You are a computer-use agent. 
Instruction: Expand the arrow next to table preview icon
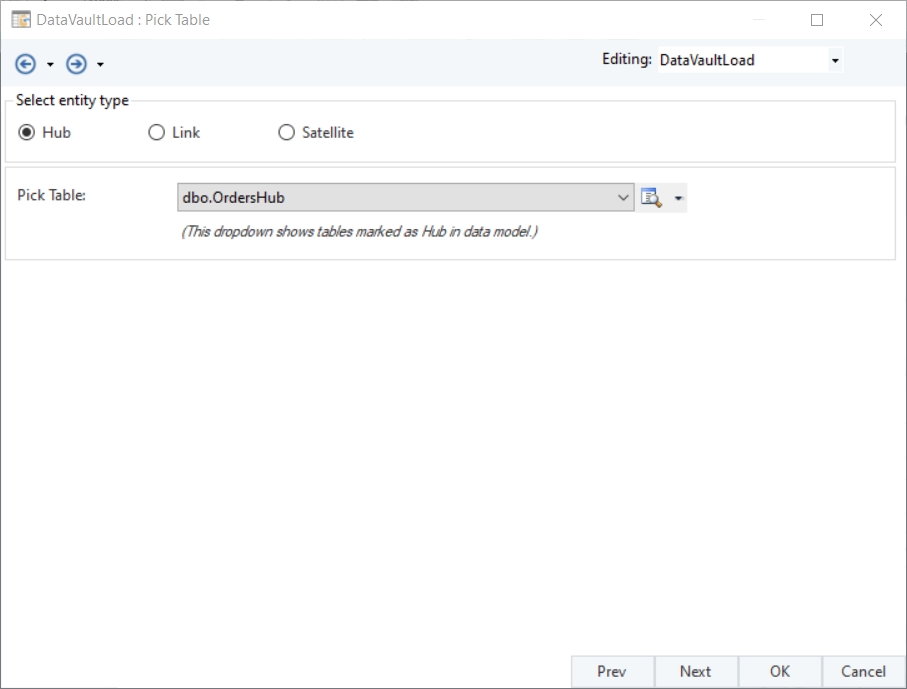[679, 198]
